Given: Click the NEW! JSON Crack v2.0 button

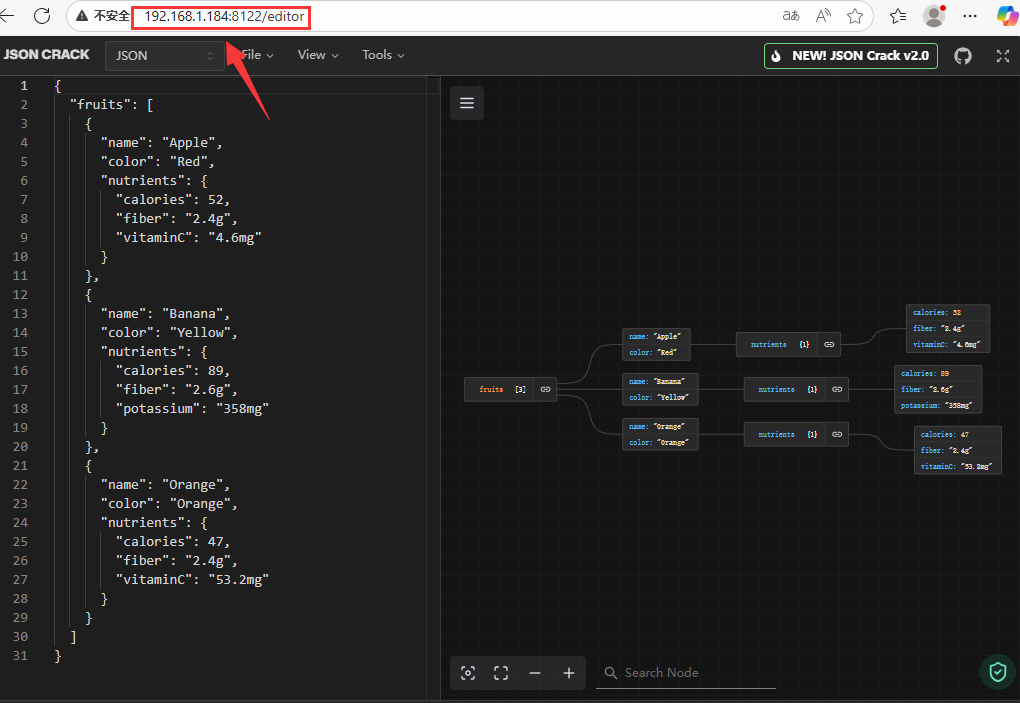Looking at the screenshot, I should (851, 56).
